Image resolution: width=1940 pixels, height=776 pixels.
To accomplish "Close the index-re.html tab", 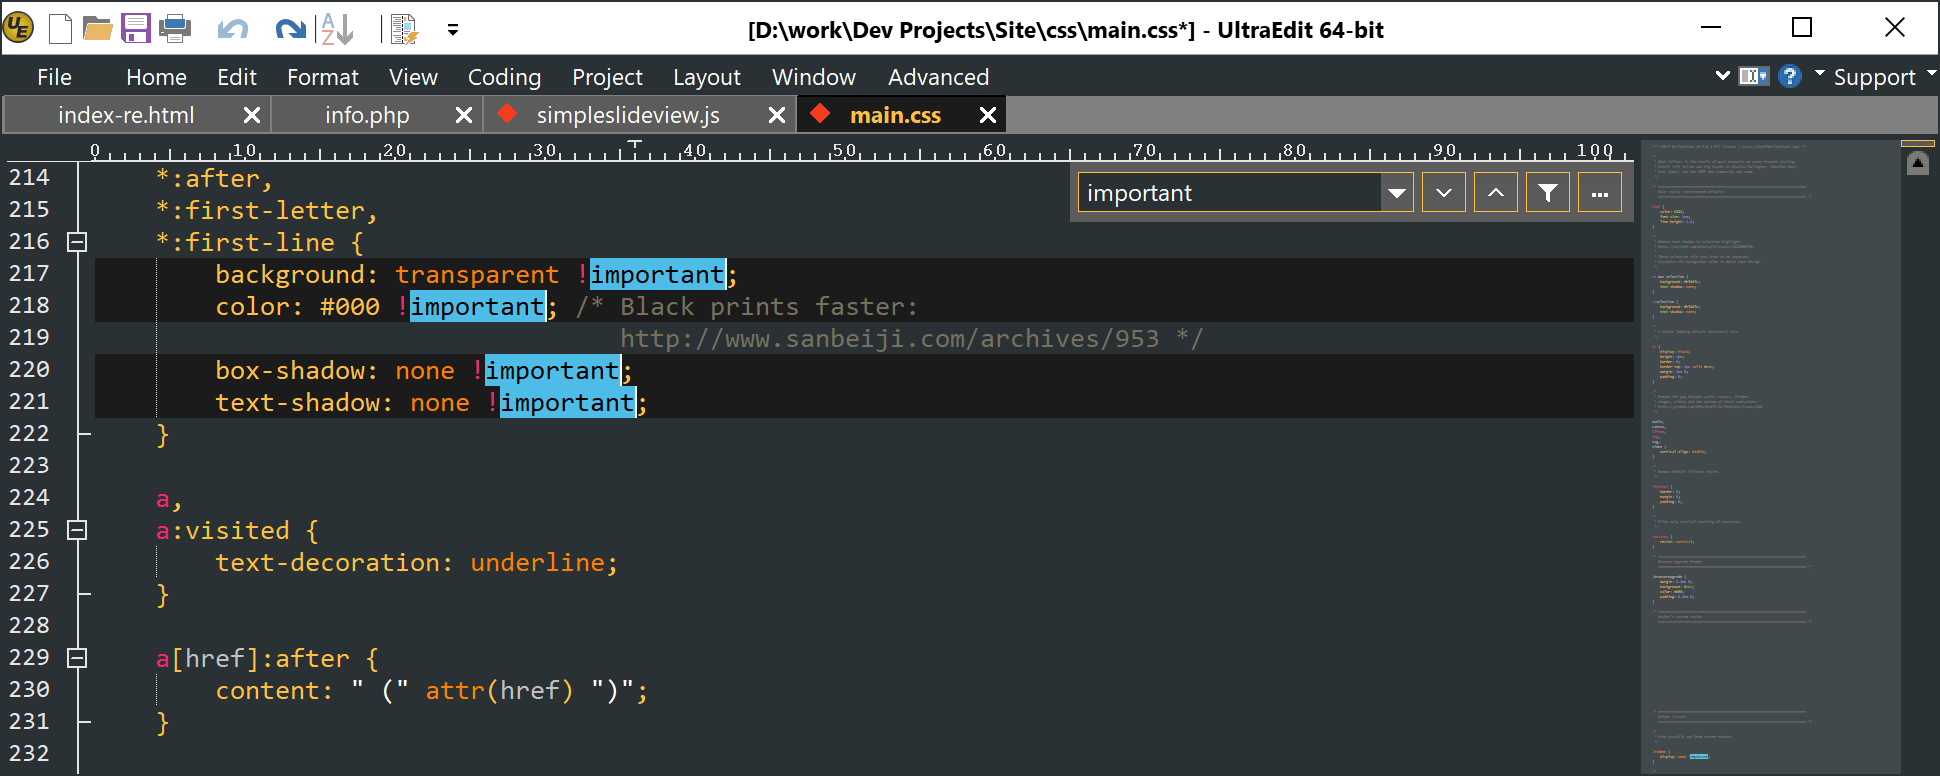I will [x=252, y=115].
